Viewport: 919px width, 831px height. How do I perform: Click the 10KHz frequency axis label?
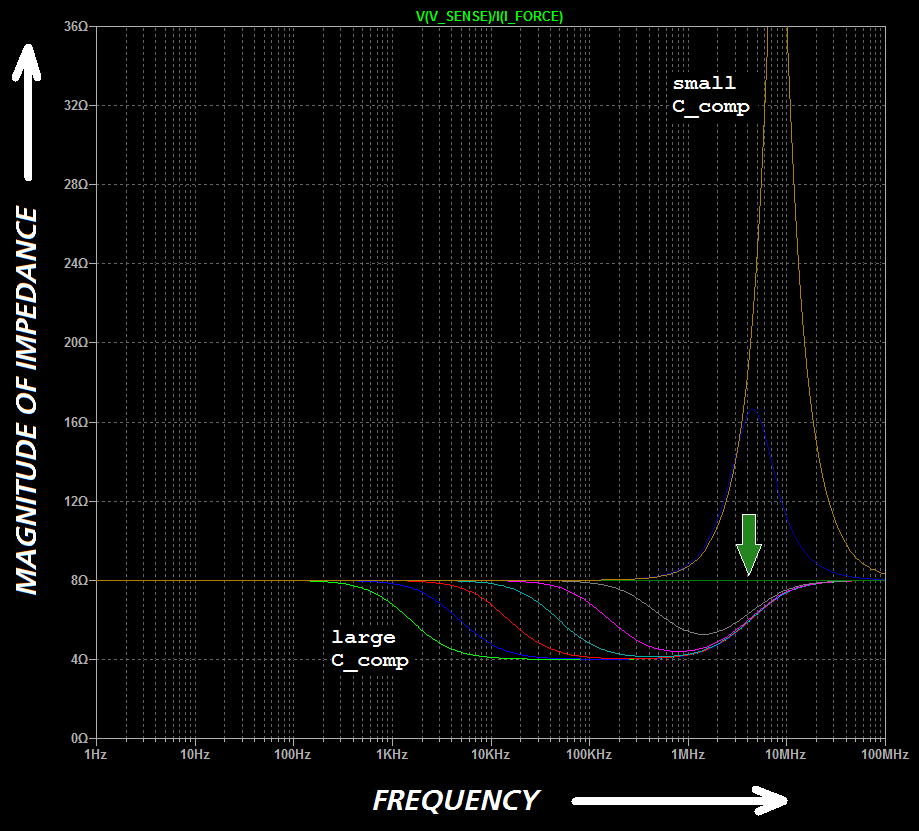pyautogui.click(x=491, y=754)
